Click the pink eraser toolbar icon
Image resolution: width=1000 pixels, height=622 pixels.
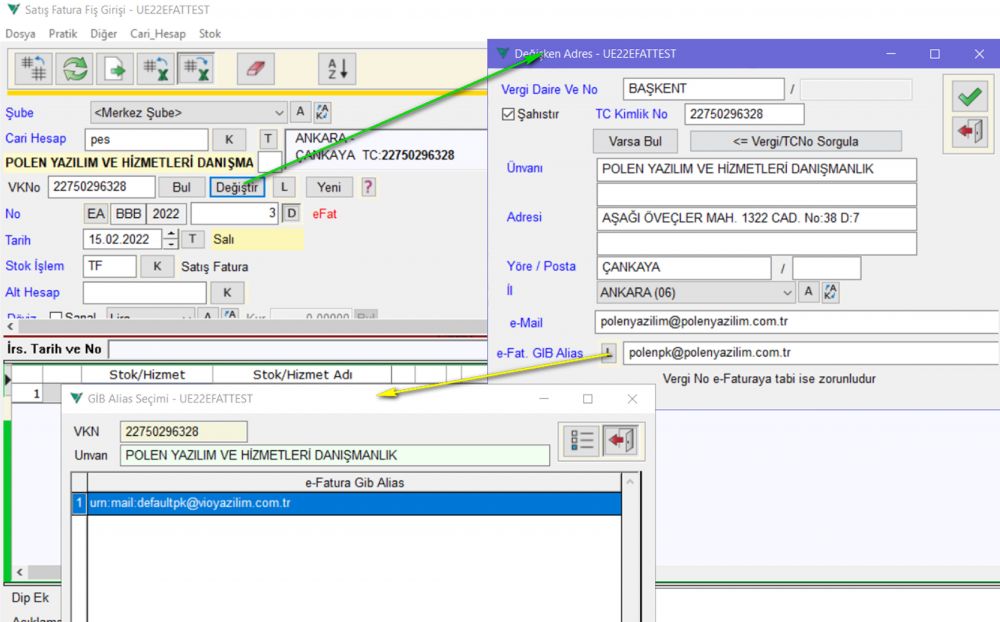click(256, 68)
